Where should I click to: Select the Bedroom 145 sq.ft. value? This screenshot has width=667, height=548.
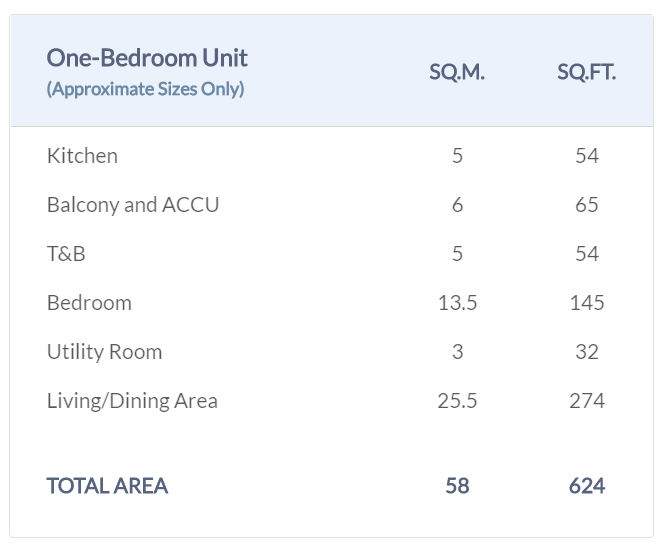(587, 303)
